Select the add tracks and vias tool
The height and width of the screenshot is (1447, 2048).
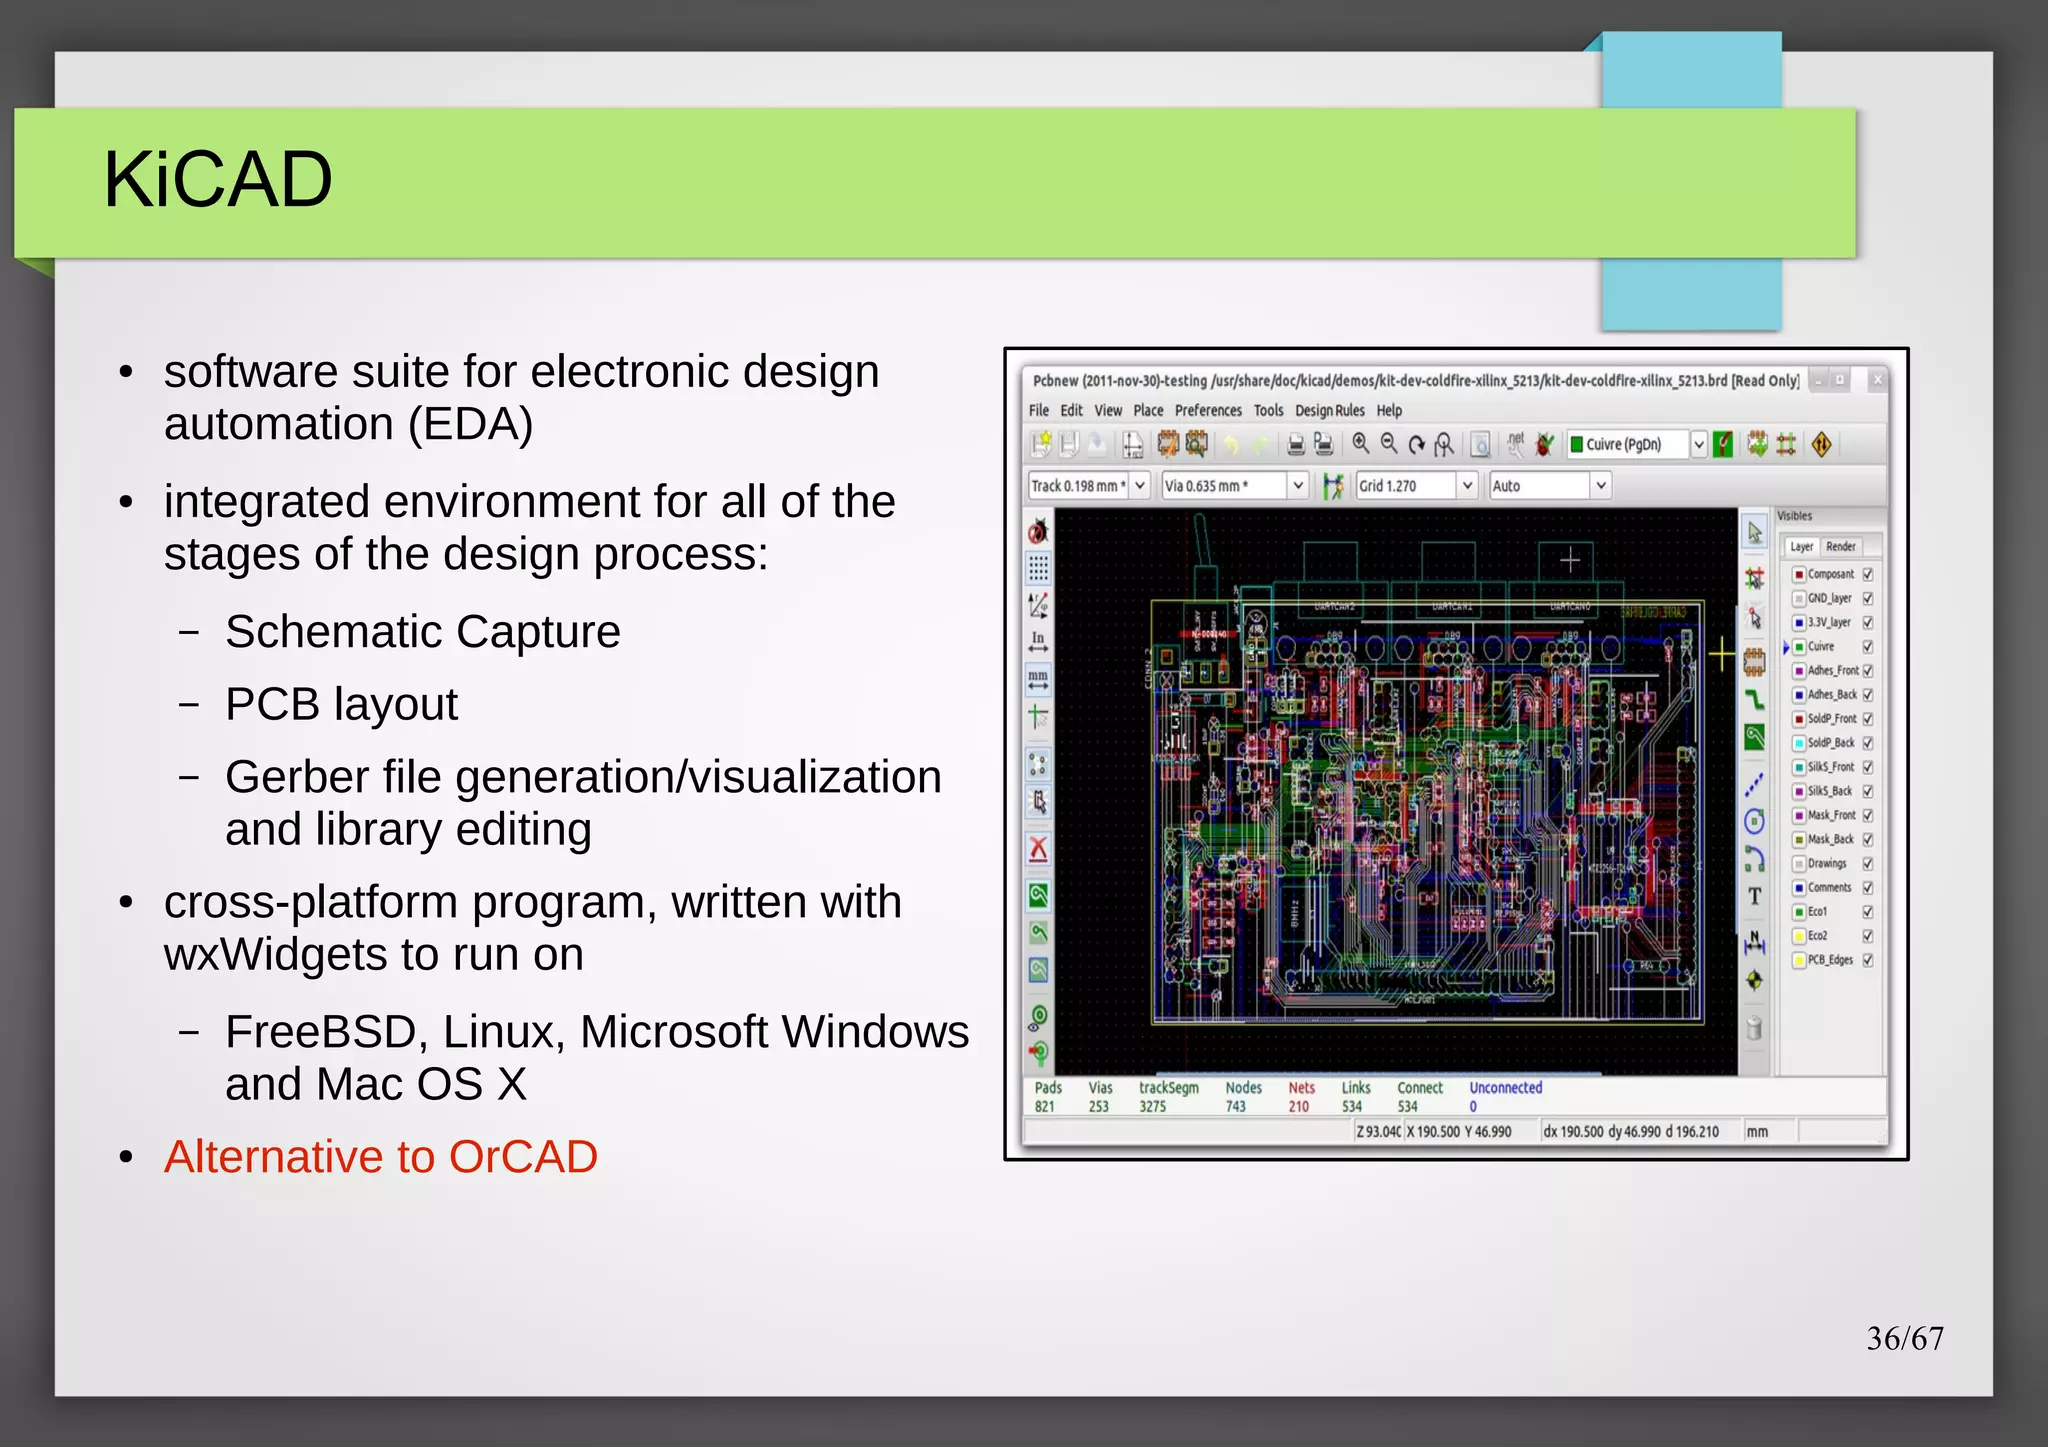click(1755, 699)
